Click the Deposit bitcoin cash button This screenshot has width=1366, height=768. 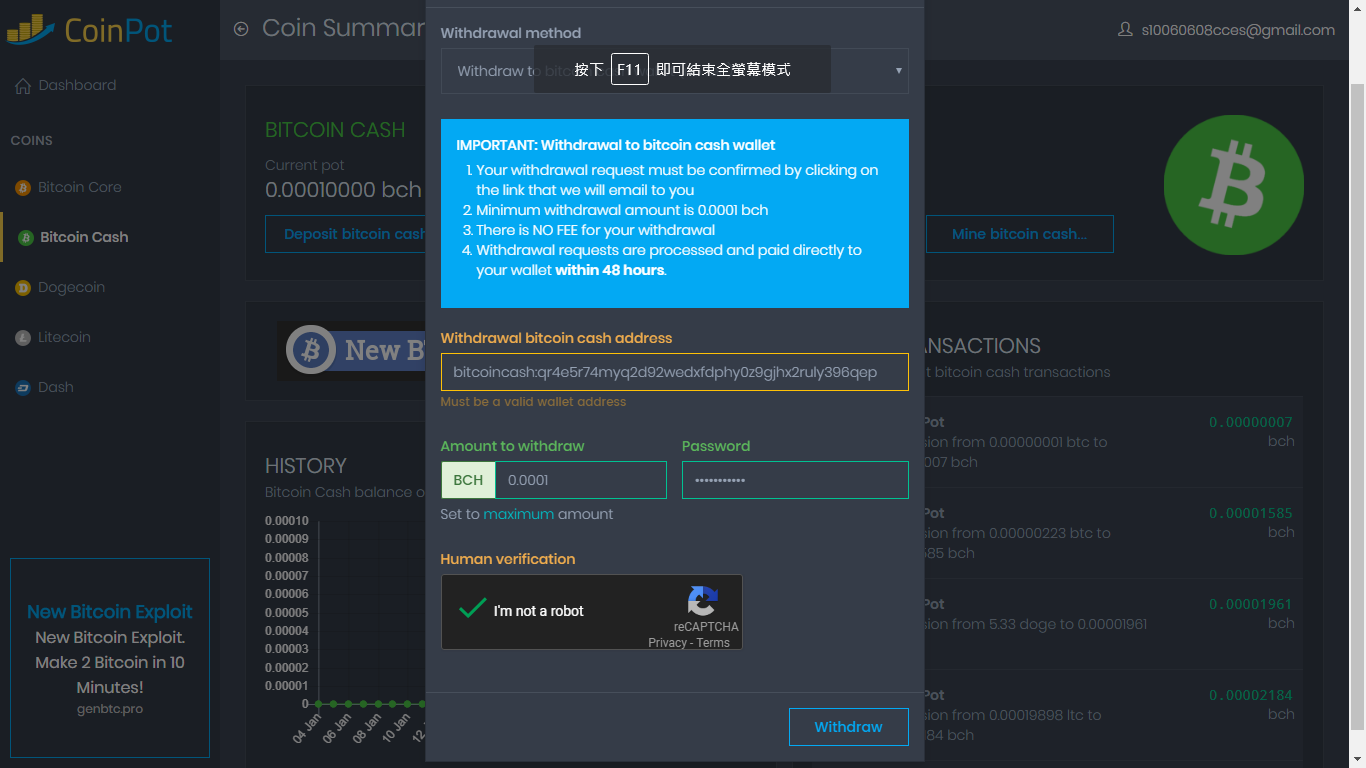tap(345, 234)
